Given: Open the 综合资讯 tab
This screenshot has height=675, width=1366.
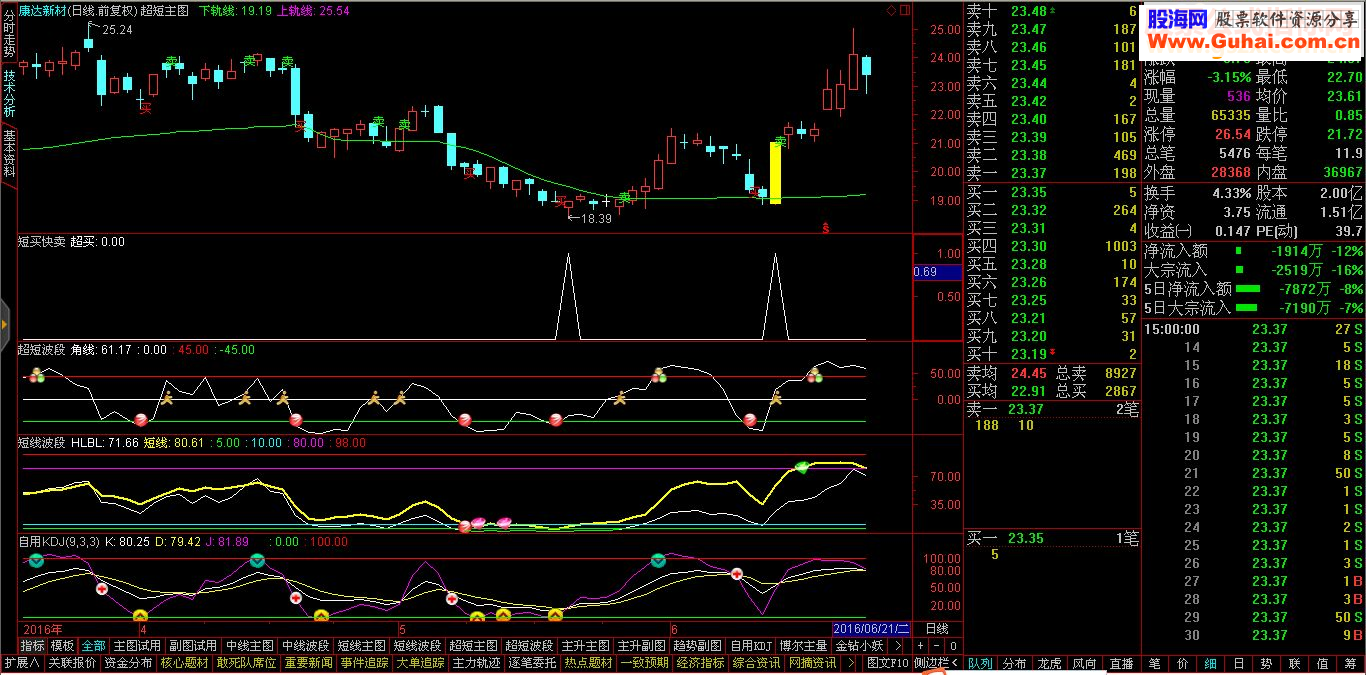Looking at the screenshot, I should pyautogui.click(x=755, y=662).
